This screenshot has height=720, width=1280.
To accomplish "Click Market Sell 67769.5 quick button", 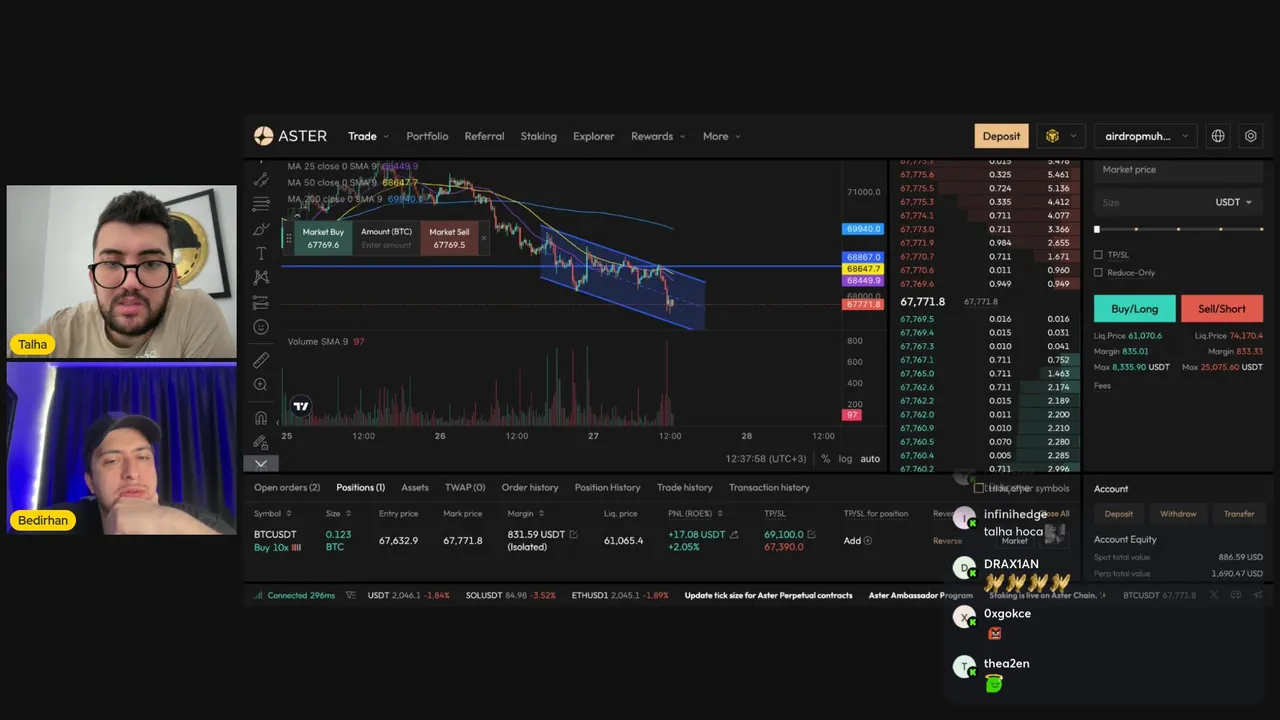I will [449, 238].
